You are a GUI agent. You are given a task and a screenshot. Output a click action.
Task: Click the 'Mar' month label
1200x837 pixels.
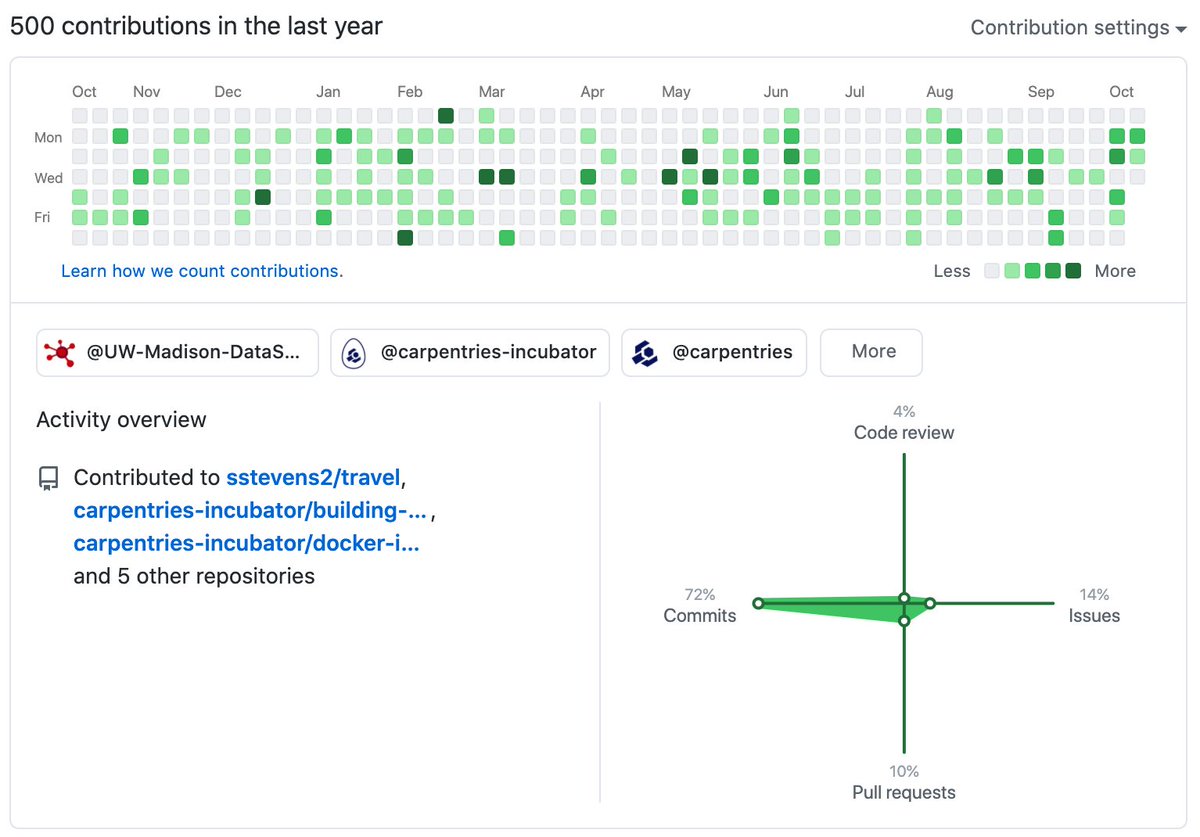click(491, 92)
